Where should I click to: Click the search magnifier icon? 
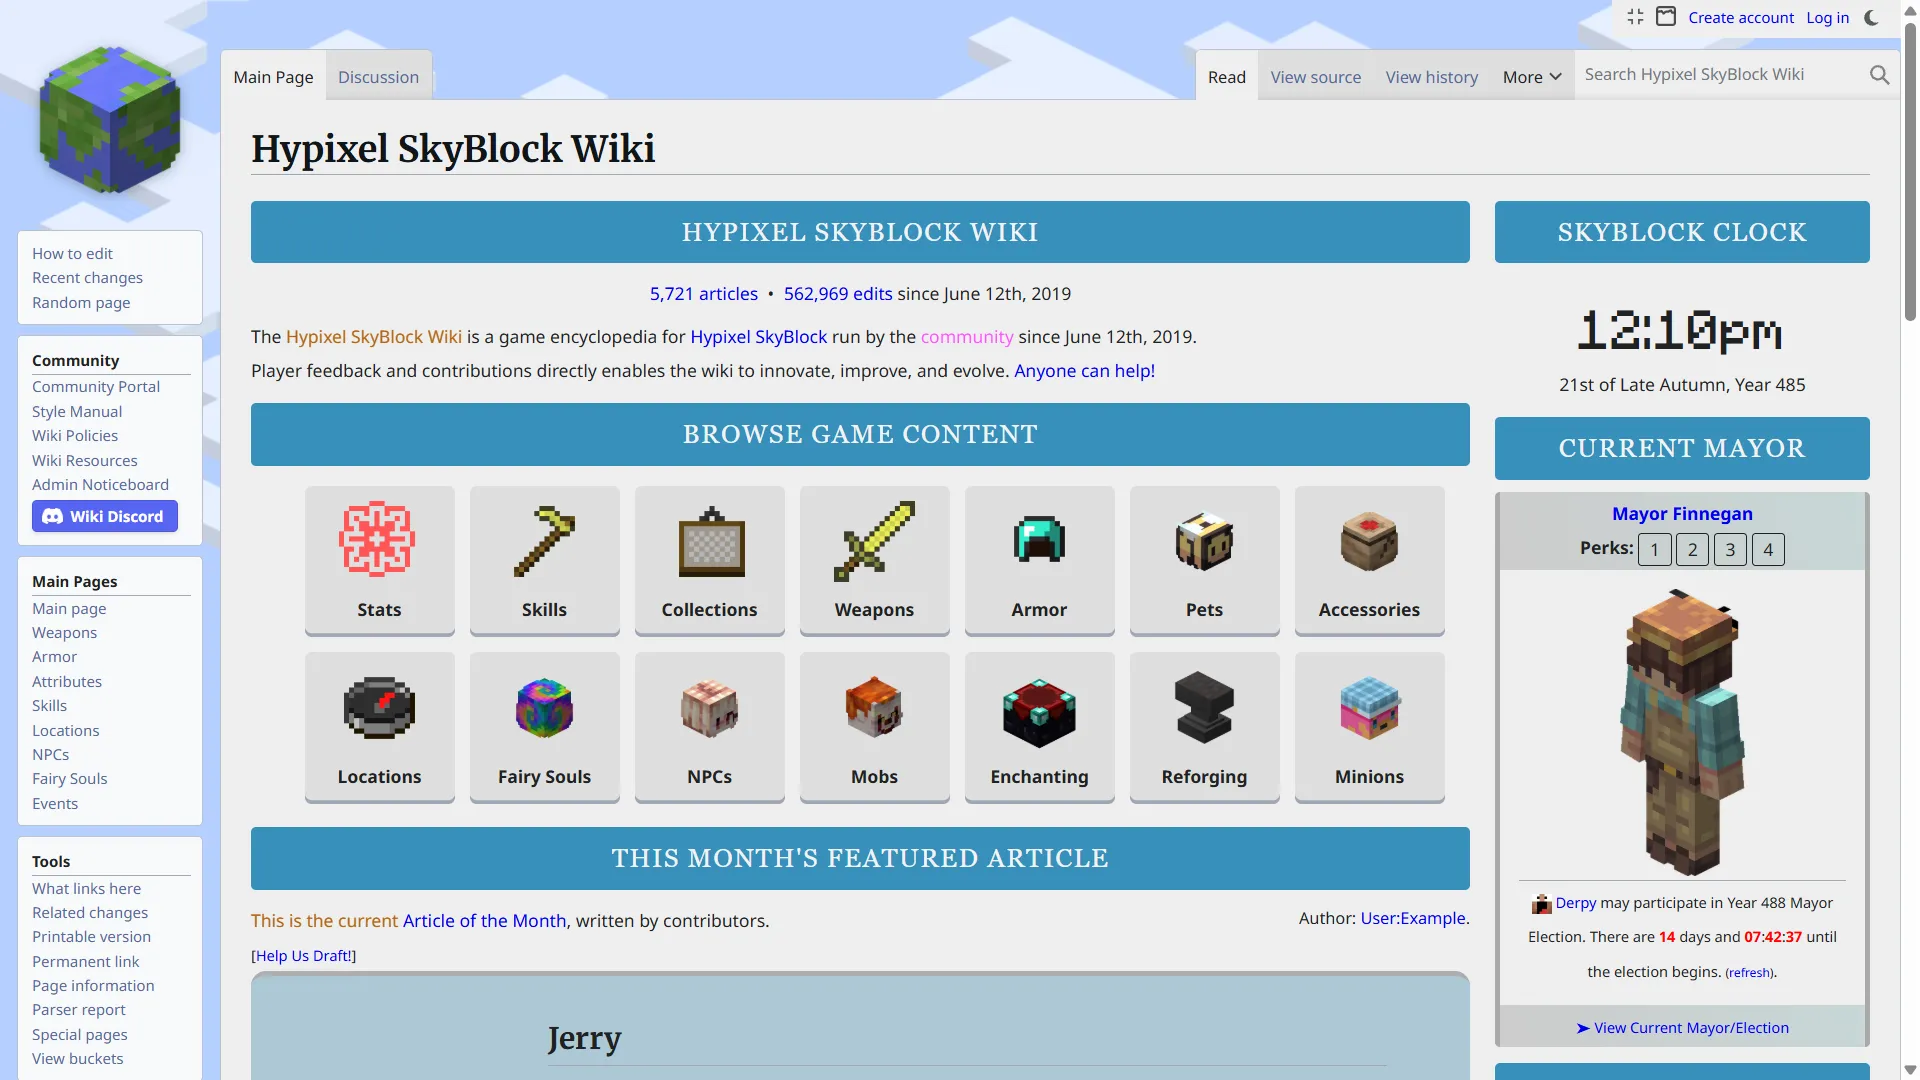pyautogui.click(x=1879, y=75)
